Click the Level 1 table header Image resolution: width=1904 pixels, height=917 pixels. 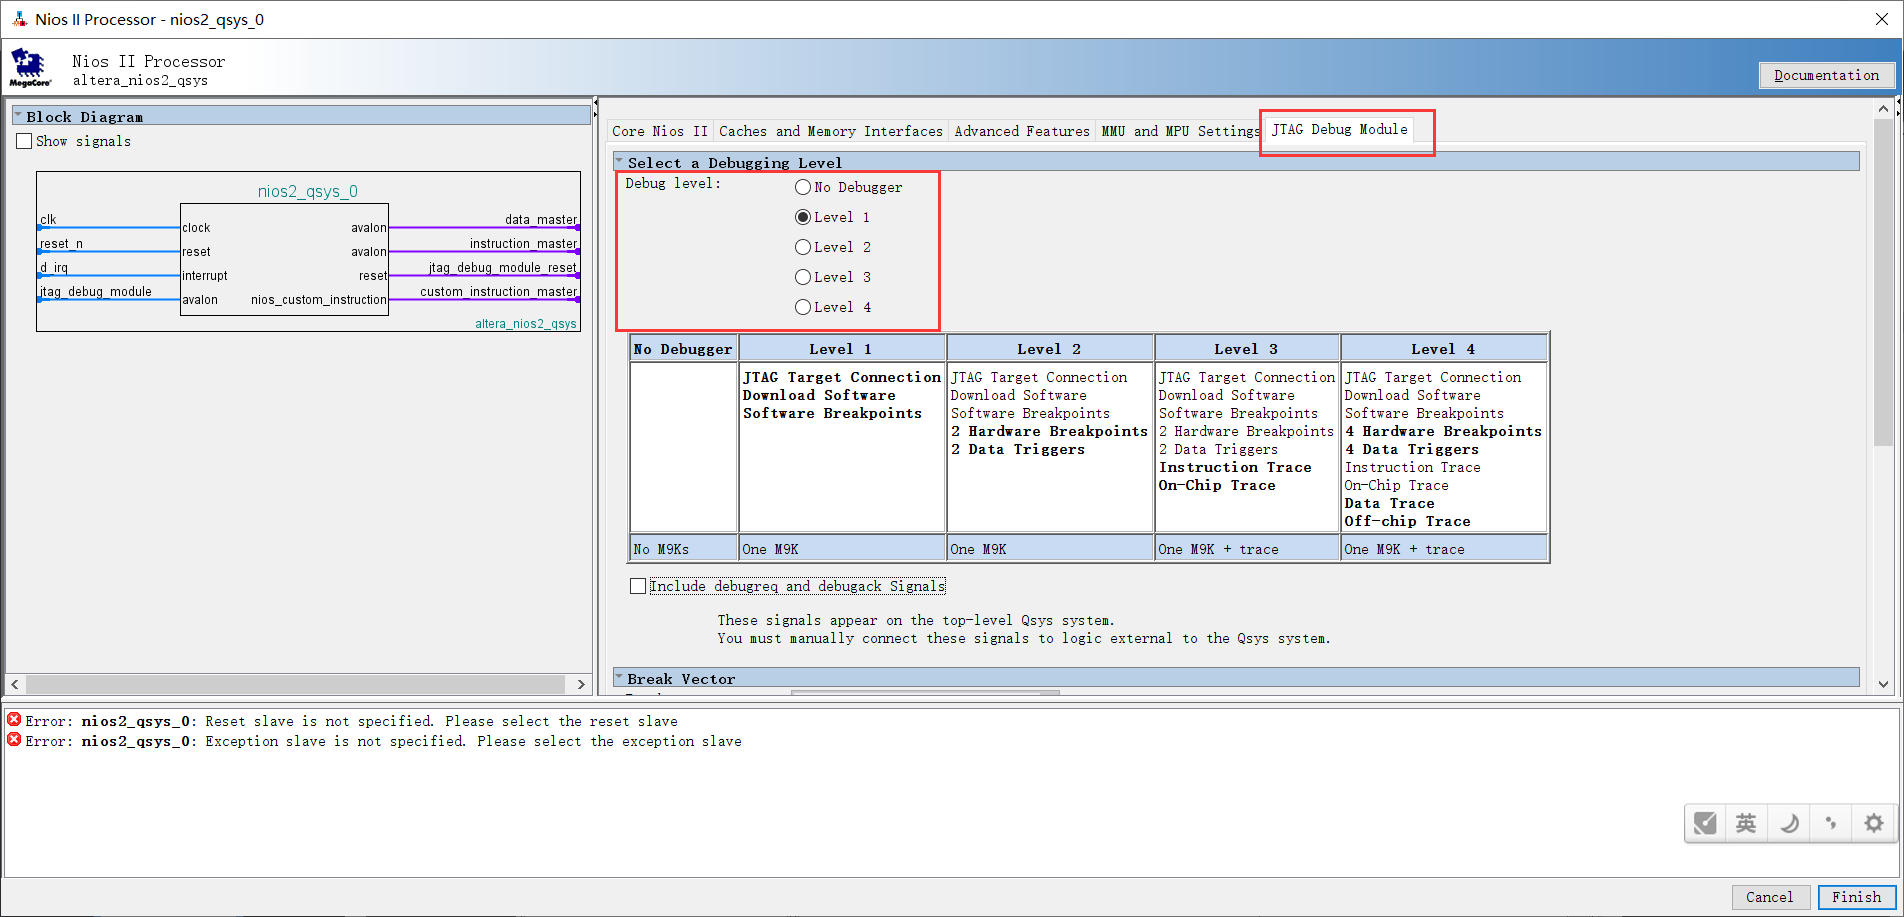tap(841, 349)
